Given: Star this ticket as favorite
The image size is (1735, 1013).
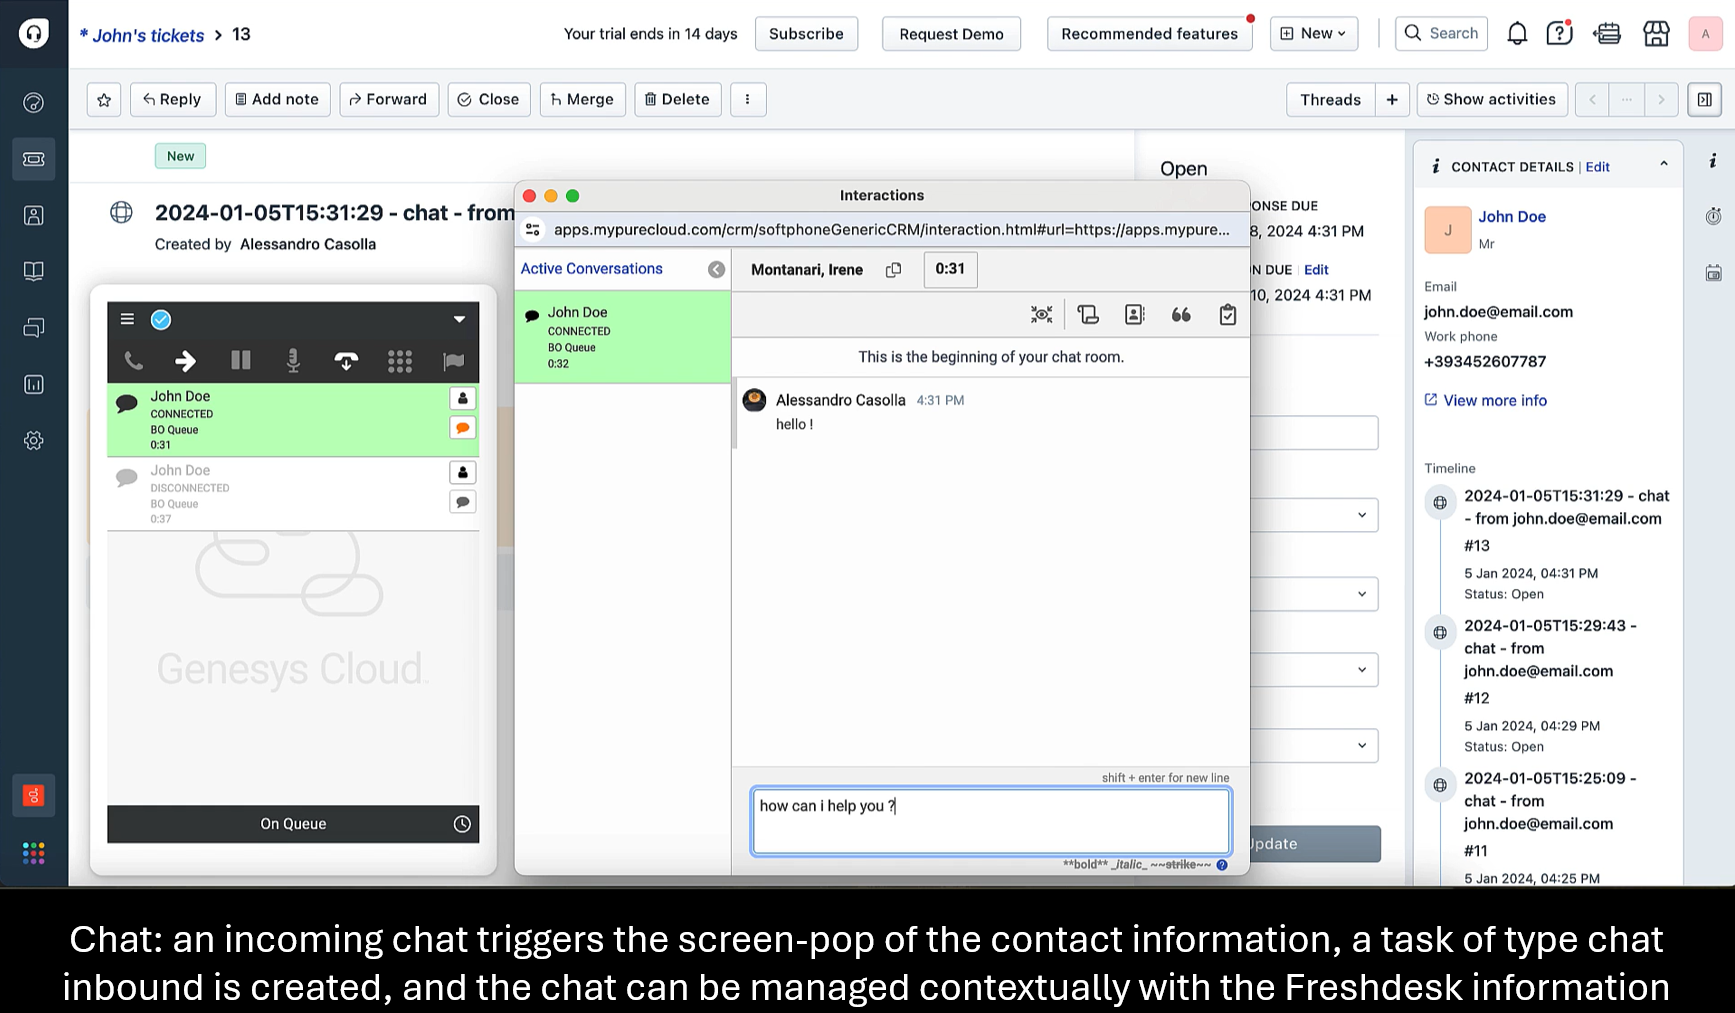Looking at the screenshot, I should [104, 100].
